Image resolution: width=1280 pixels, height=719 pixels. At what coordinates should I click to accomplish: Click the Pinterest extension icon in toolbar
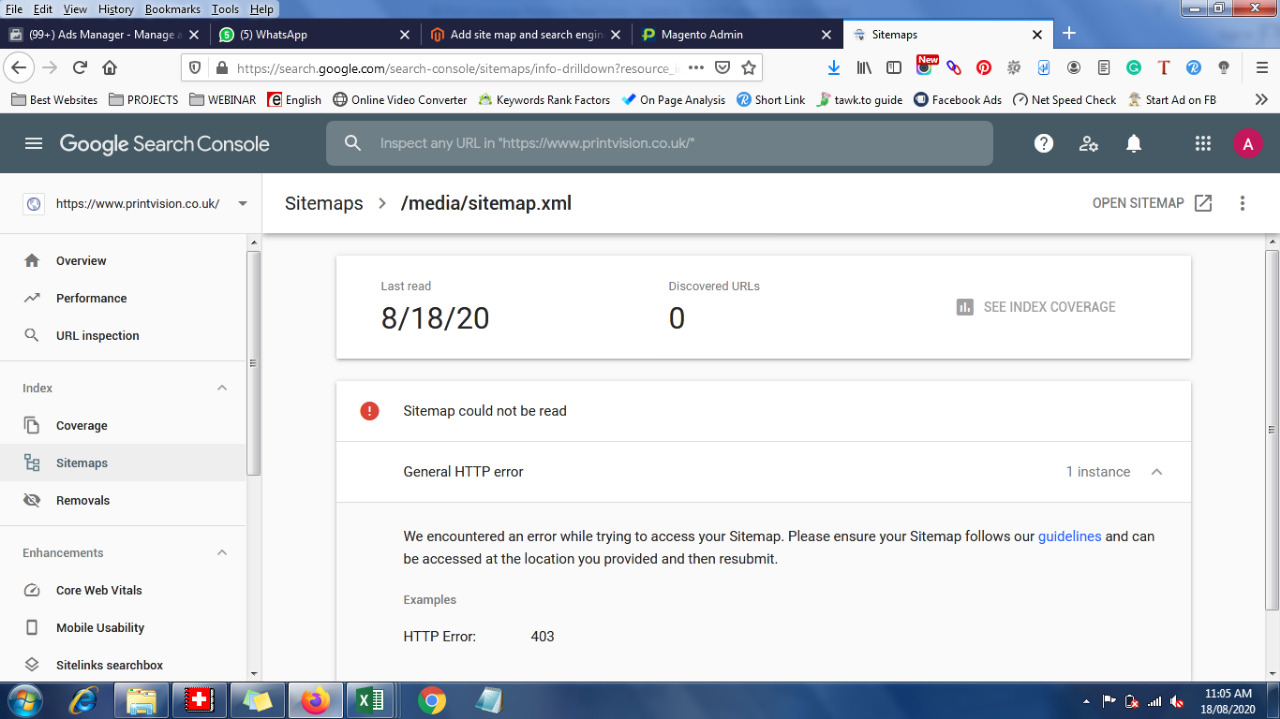(x=984, y=67)
